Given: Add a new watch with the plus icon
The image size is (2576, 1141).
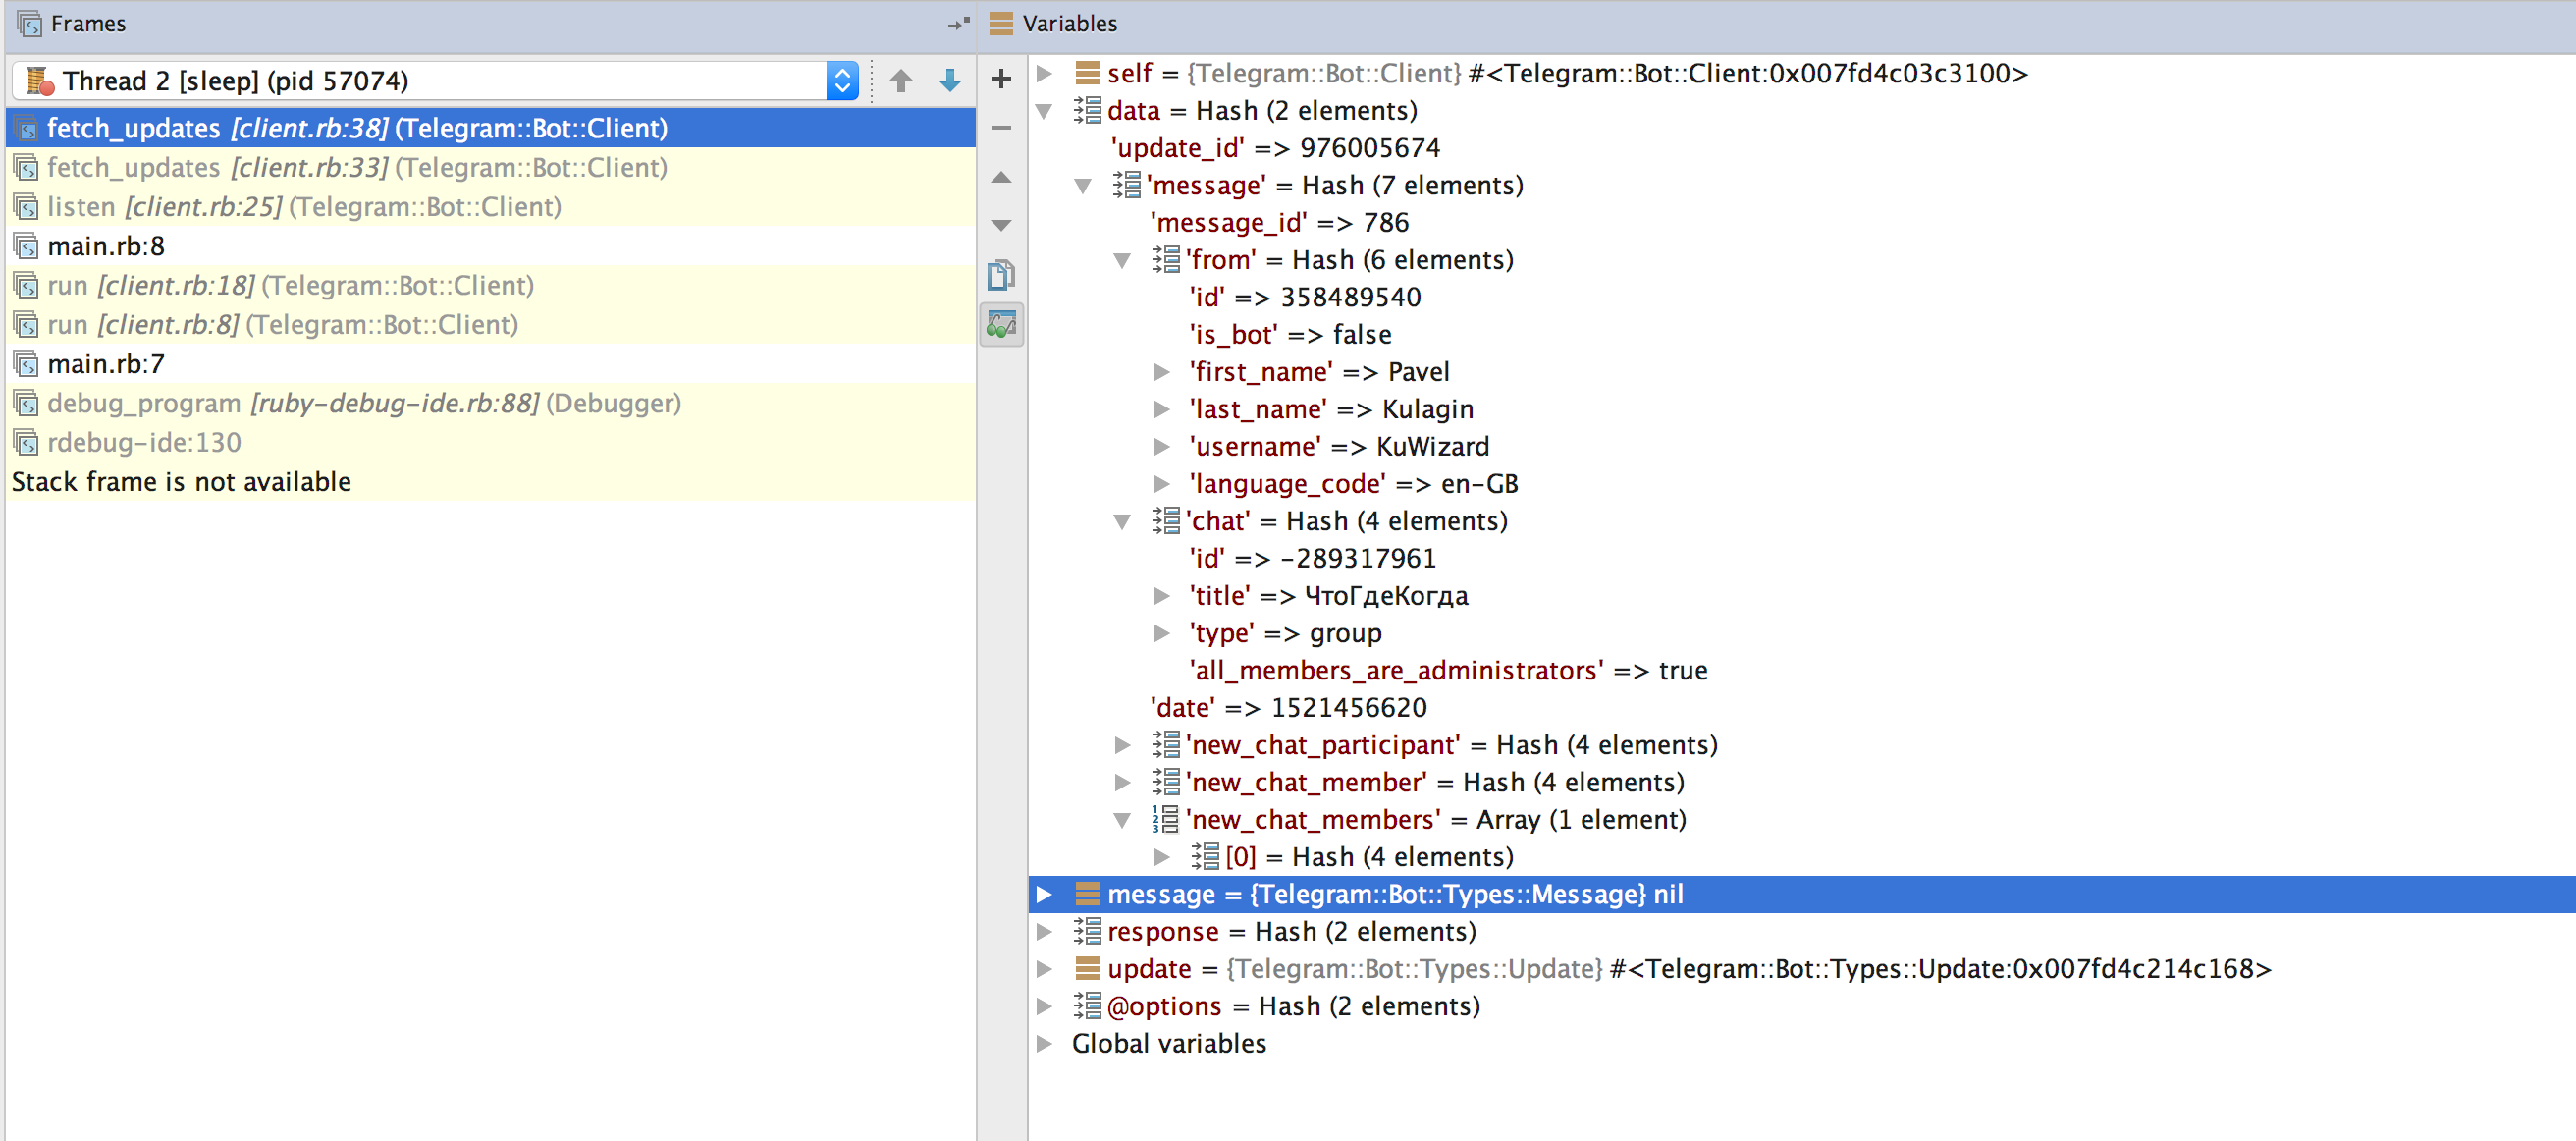Looking at the screenshot, I should coord(1000,79).
